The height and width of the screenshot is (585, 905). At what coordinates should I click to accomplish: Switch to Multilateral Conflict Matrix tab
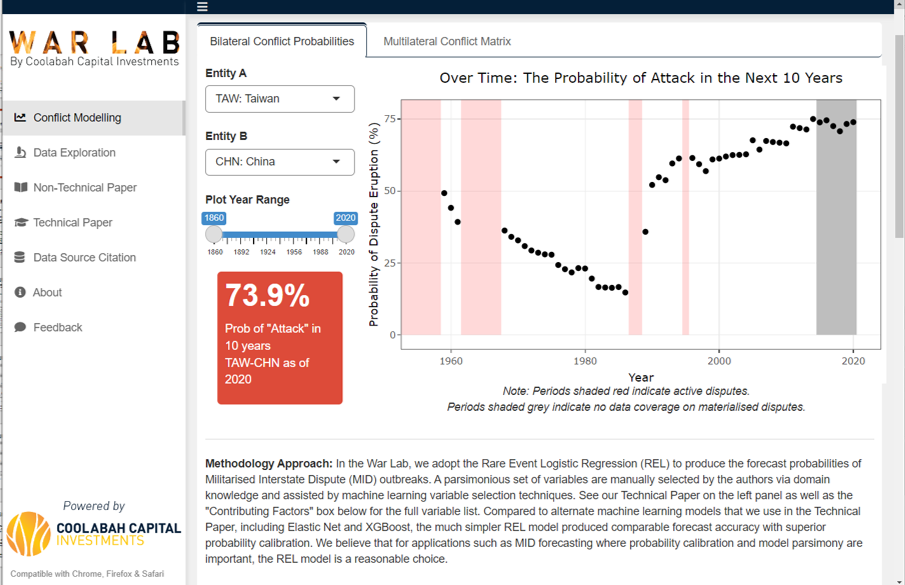[x=447, y=42]
